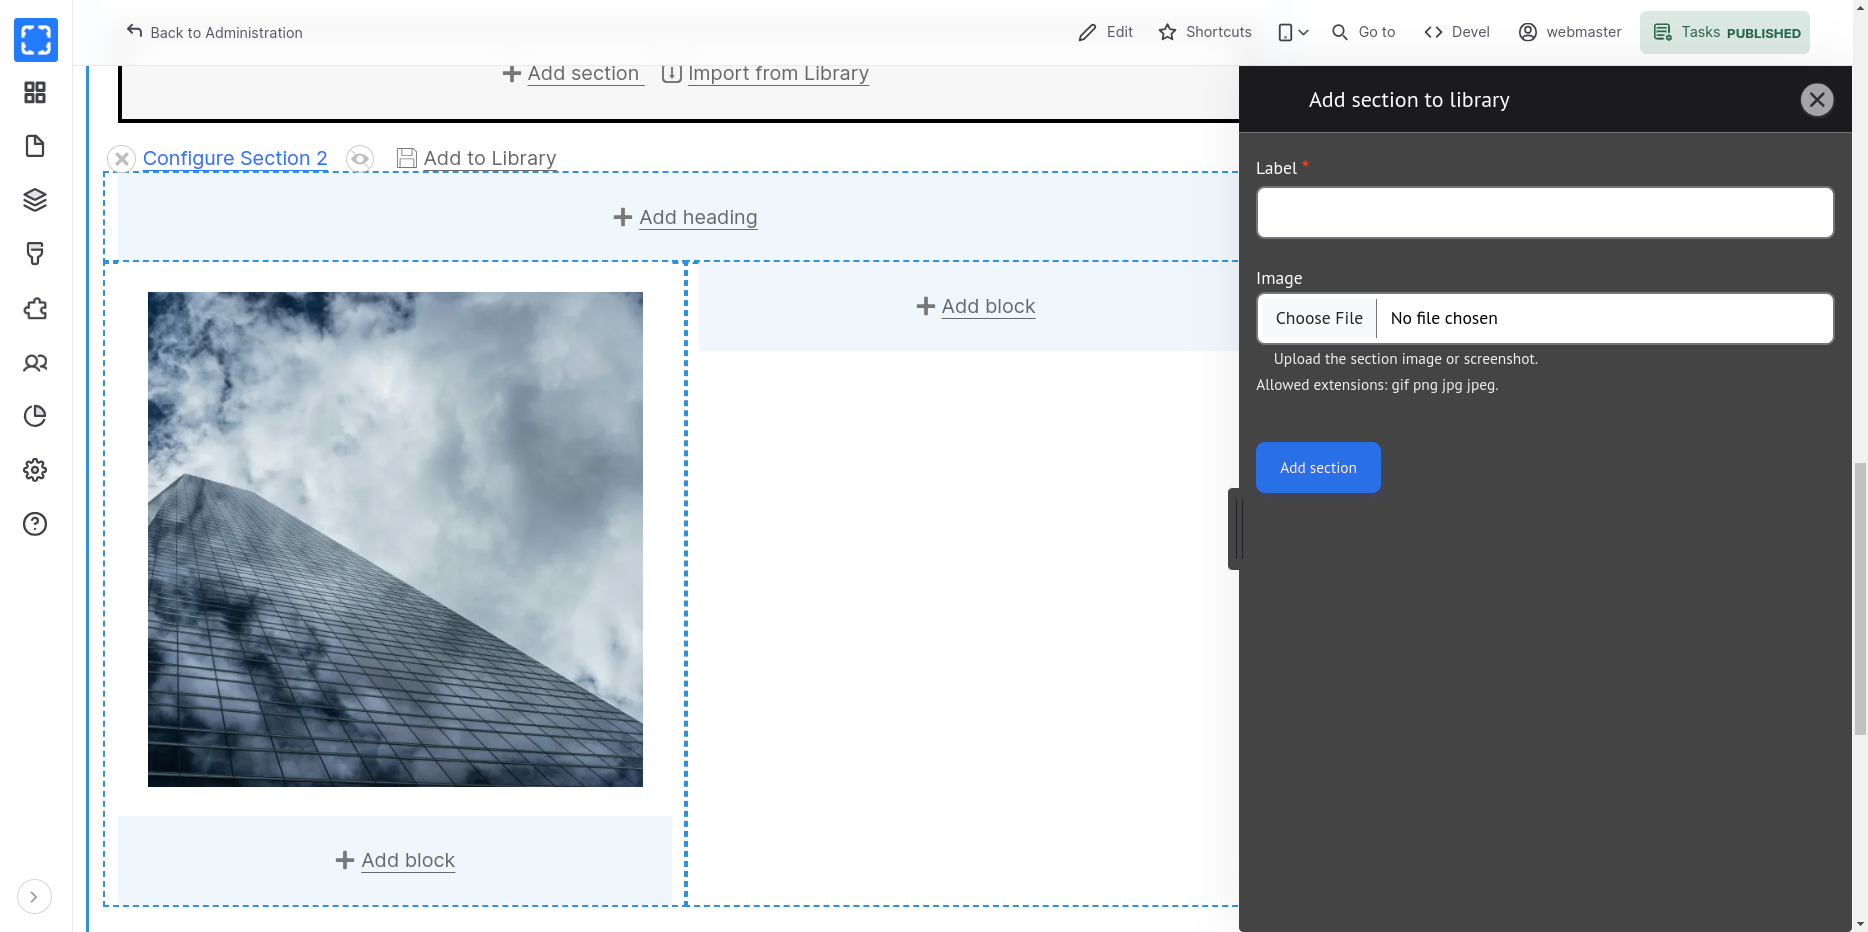This screenshot has height=932, width=1868.
Task: Open the Reports pie chart icon
Action: (35, 416)
